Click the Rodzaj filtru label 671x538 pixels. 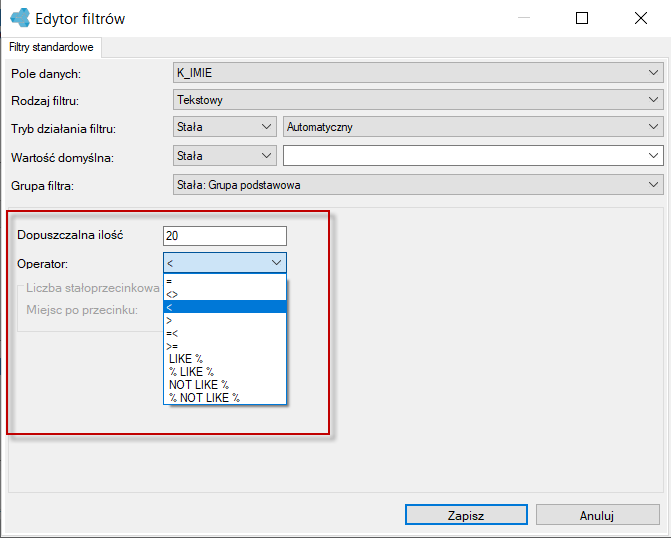(45, 101)
